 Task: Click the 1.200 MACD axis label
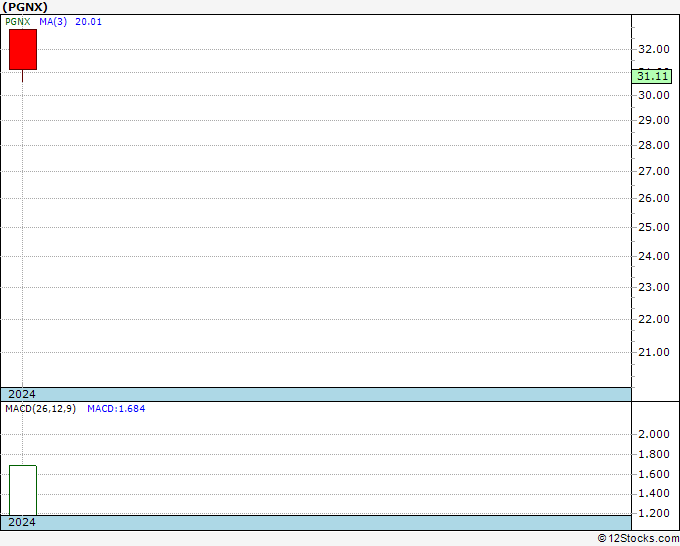654,513
